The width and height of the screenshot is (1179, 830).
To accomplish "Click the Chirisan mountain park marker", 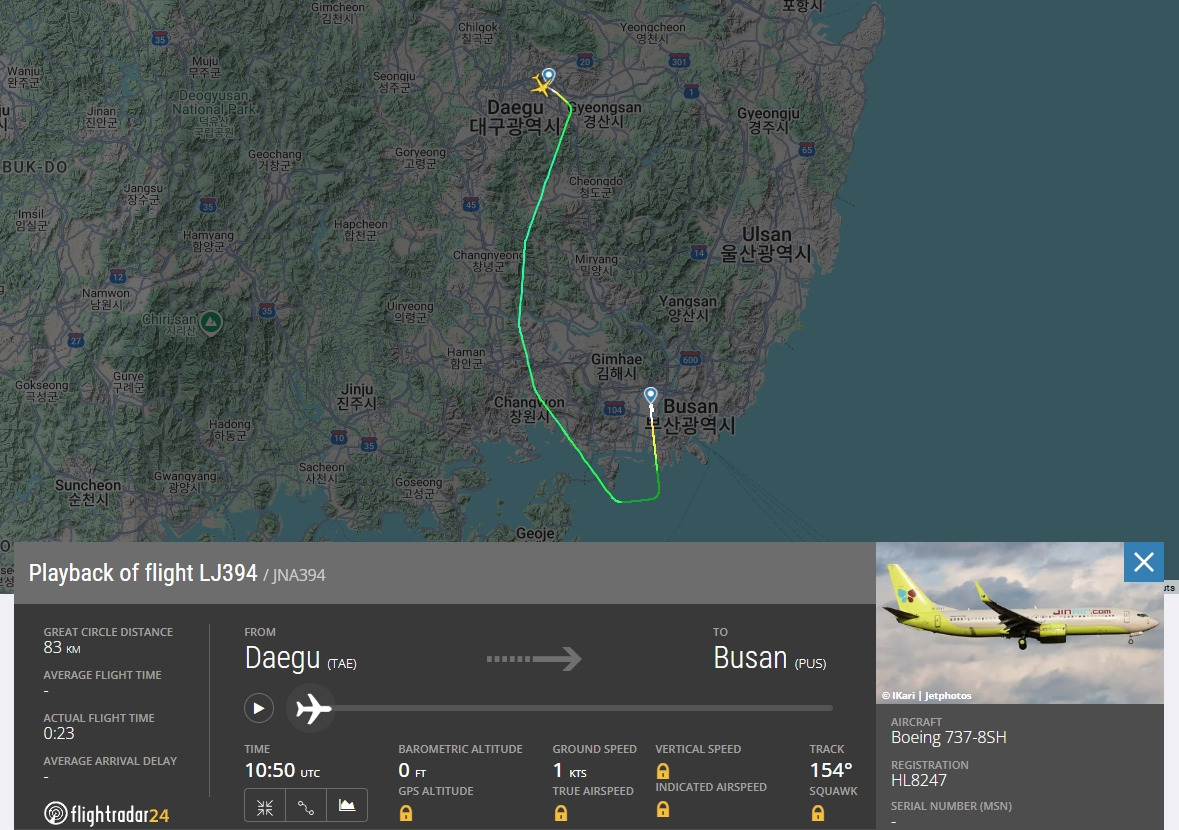I will click(211, 323).
